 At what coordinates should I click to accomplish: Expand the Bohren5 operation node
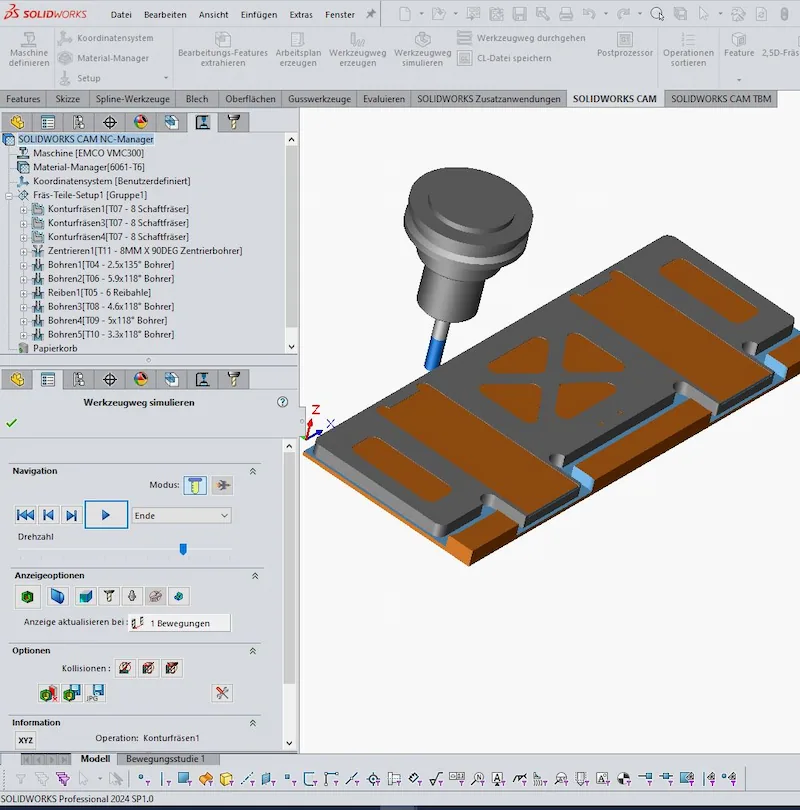click(23, 335)
